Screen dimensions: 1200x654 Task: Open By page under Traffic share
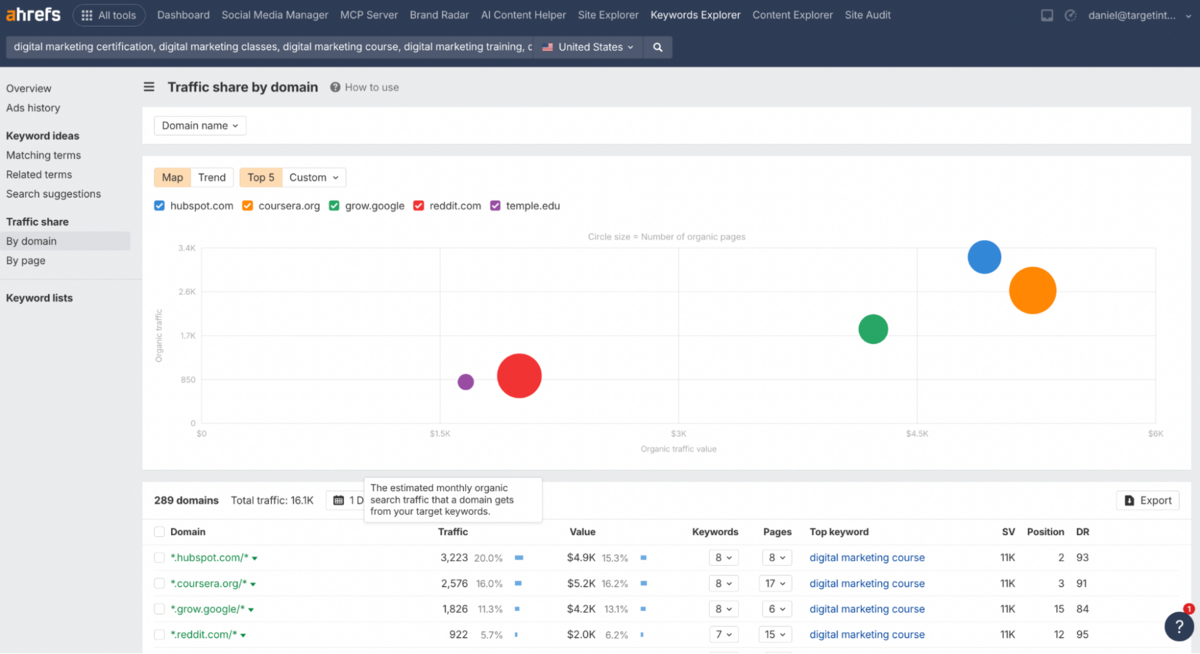(x=26, y=261)
